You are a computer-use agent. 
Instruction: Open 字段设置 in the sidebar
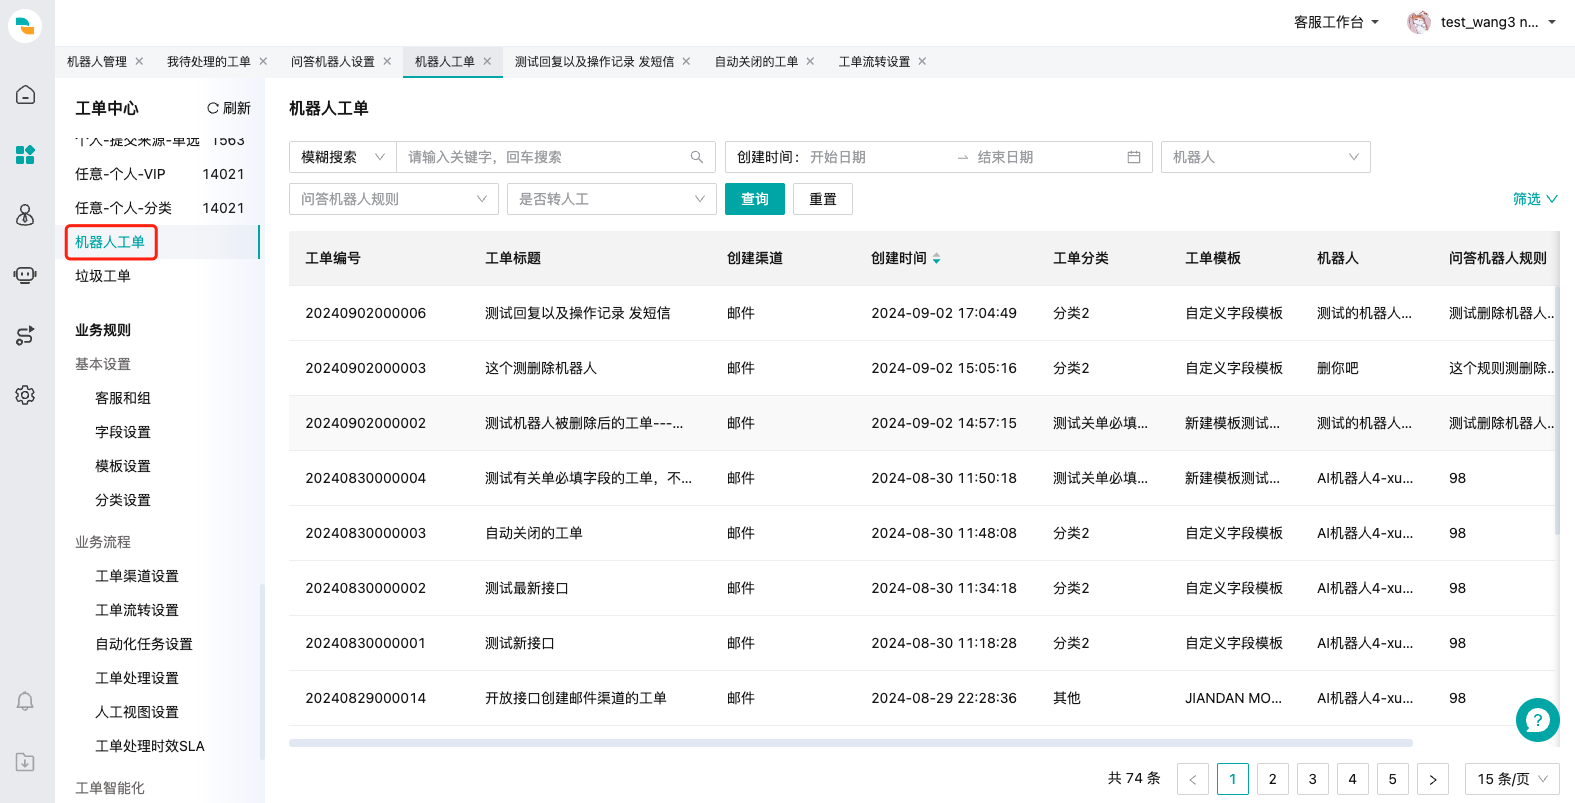123,432
